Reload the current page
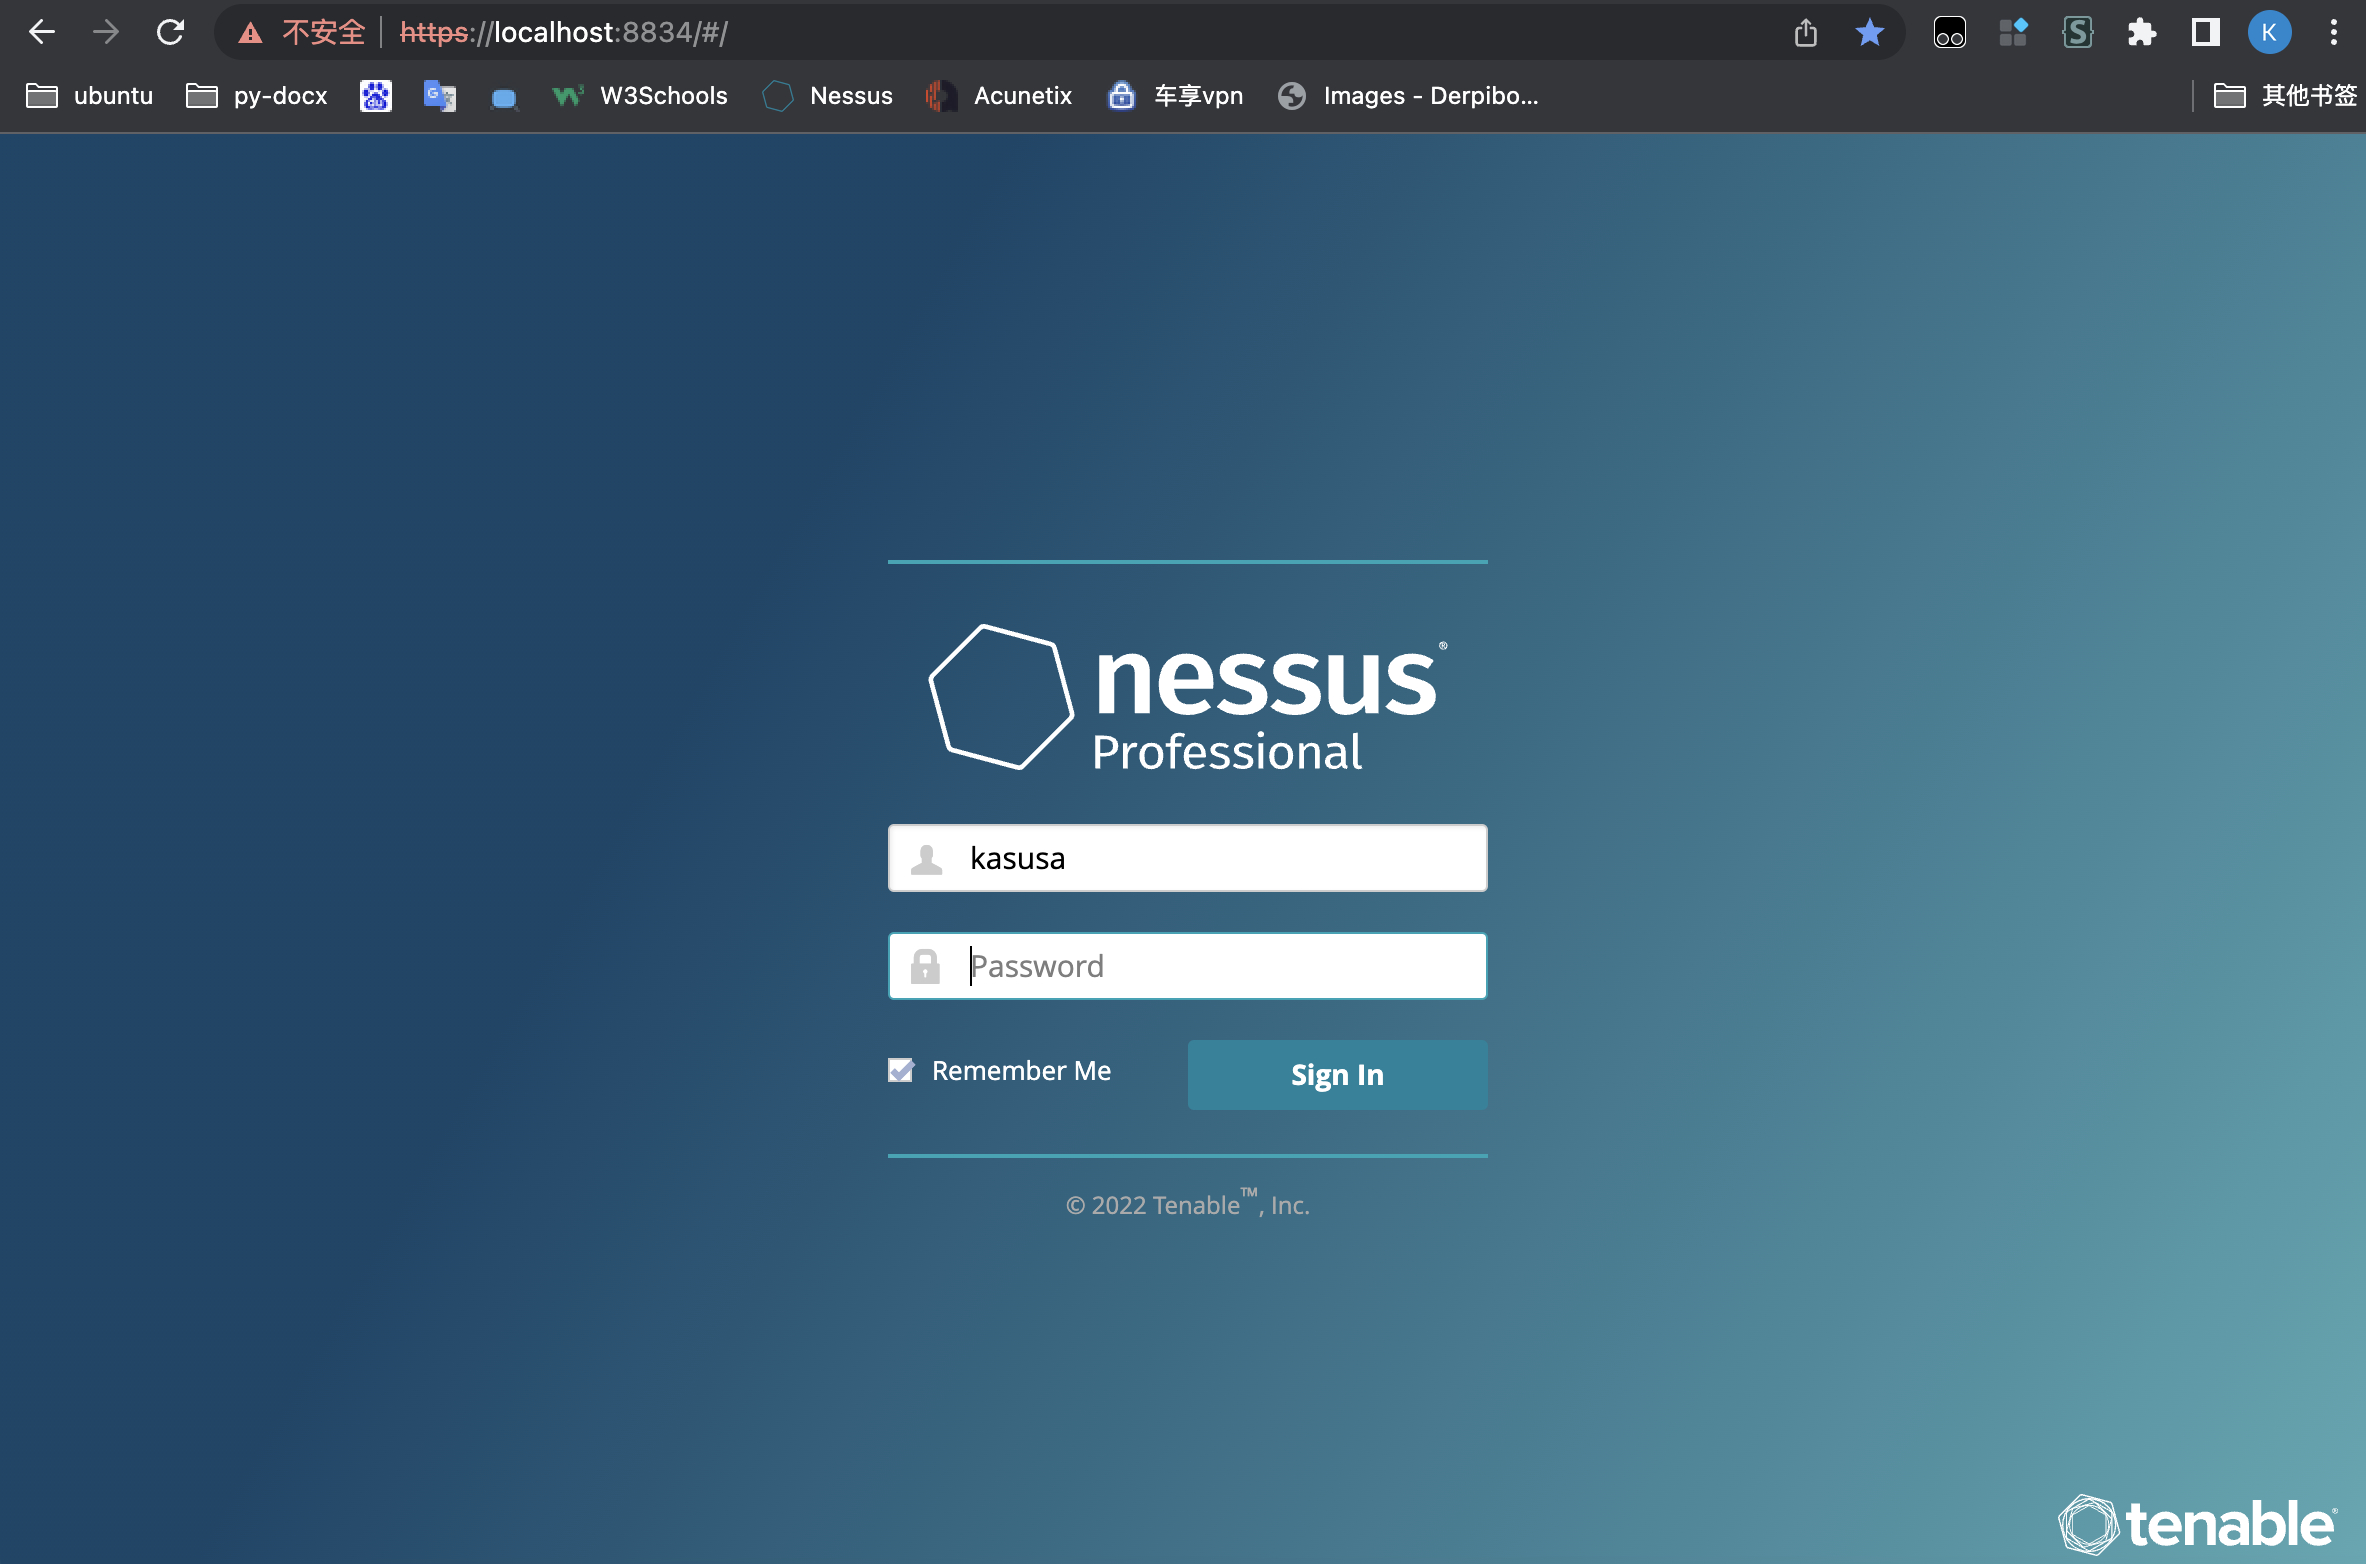Viewport: 2366px width, 1564px height. pos(170,31)
